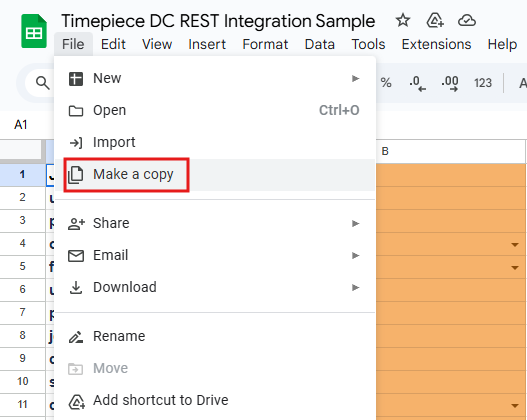Click the document title text
Screen dimensions: 527x420
click(x=218, y=21)
